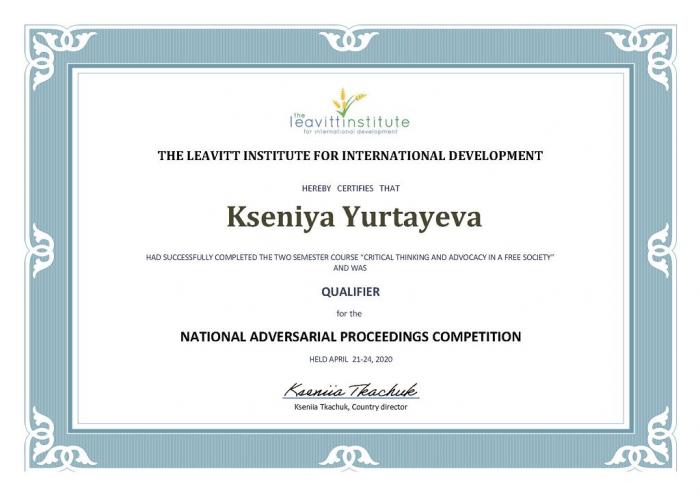Click the top center border ornament
The image size is (700, 495).
point(350,42)
